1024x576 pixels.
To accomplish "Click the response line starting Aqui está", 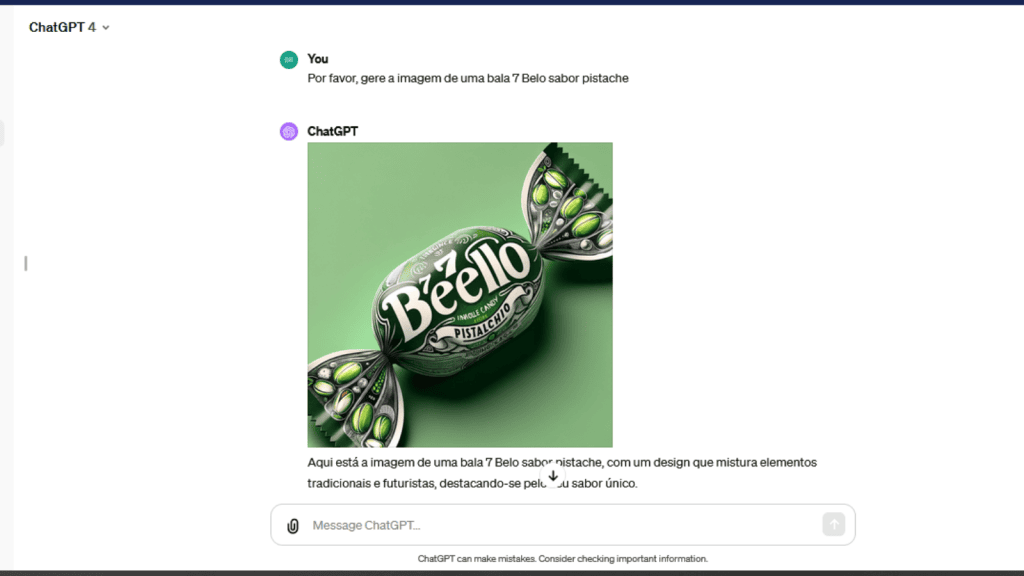I will click(562, 462).
